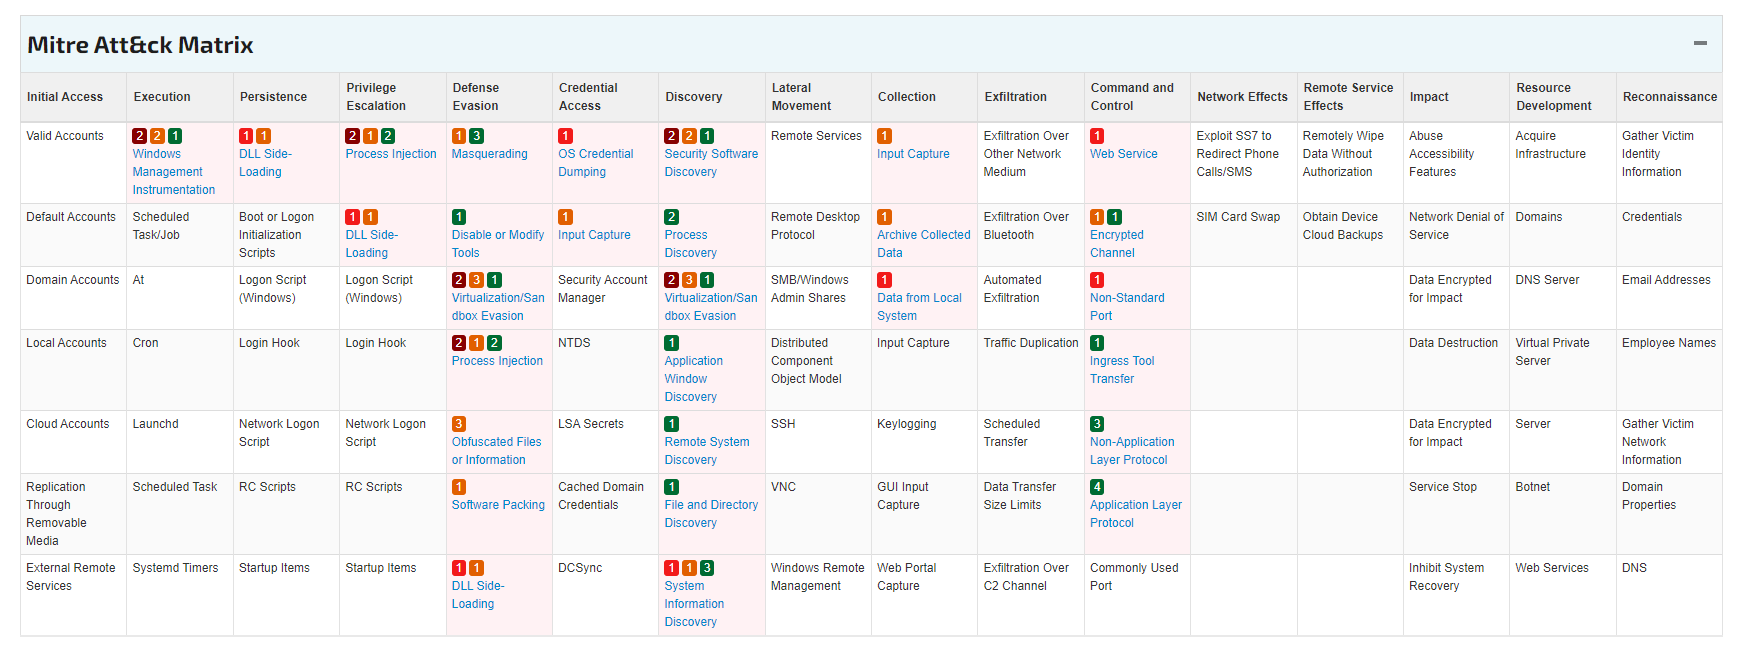Open Windows Management Instrumentation technique link
This screenshot has width=1751, height=670.
[x=174, y=172]
